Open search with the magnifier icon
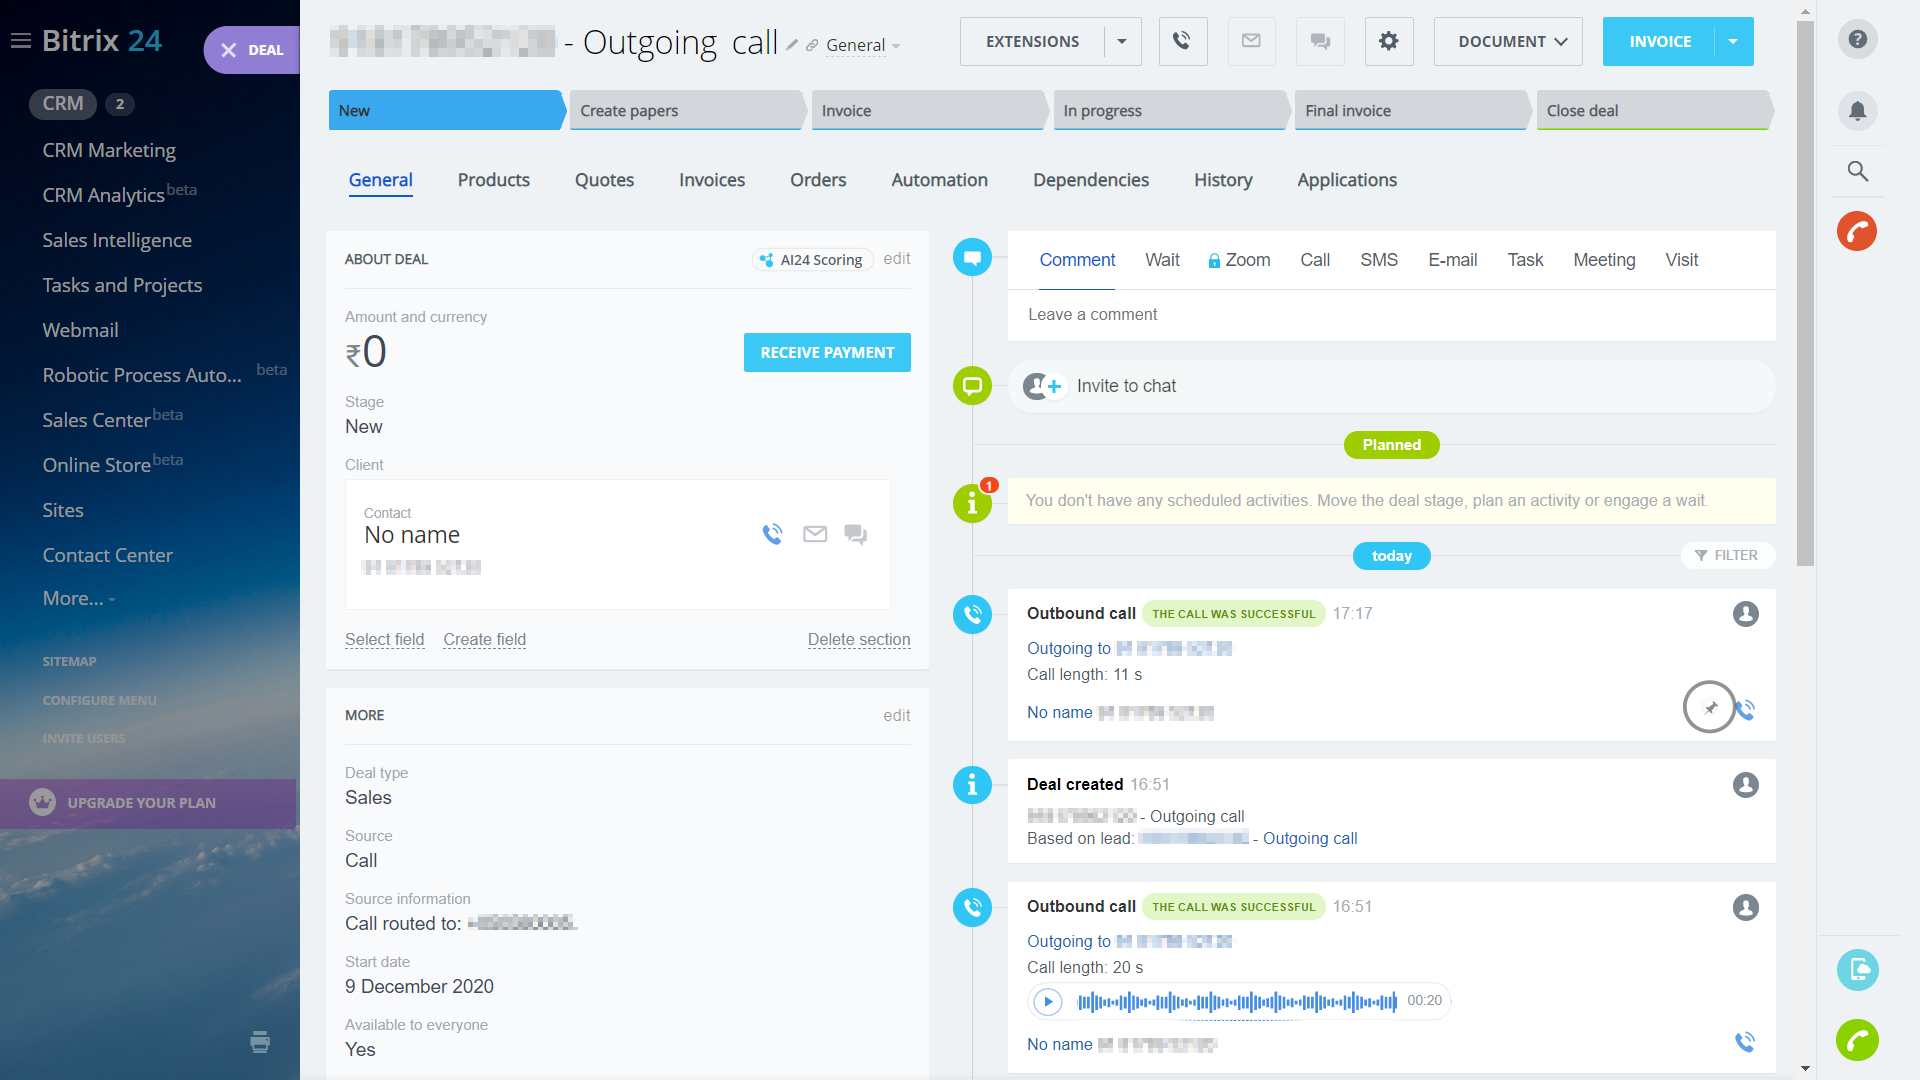The width and height of the screenshot is (1920, 1080). (1857, 171)
